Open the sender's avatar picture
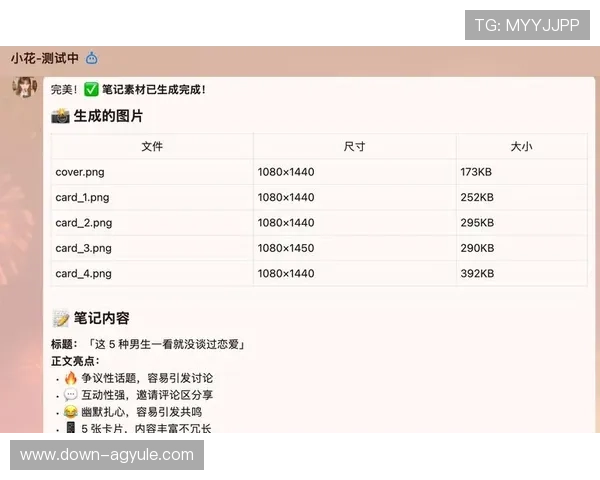600x480 pixels. (x=25, y=87)
